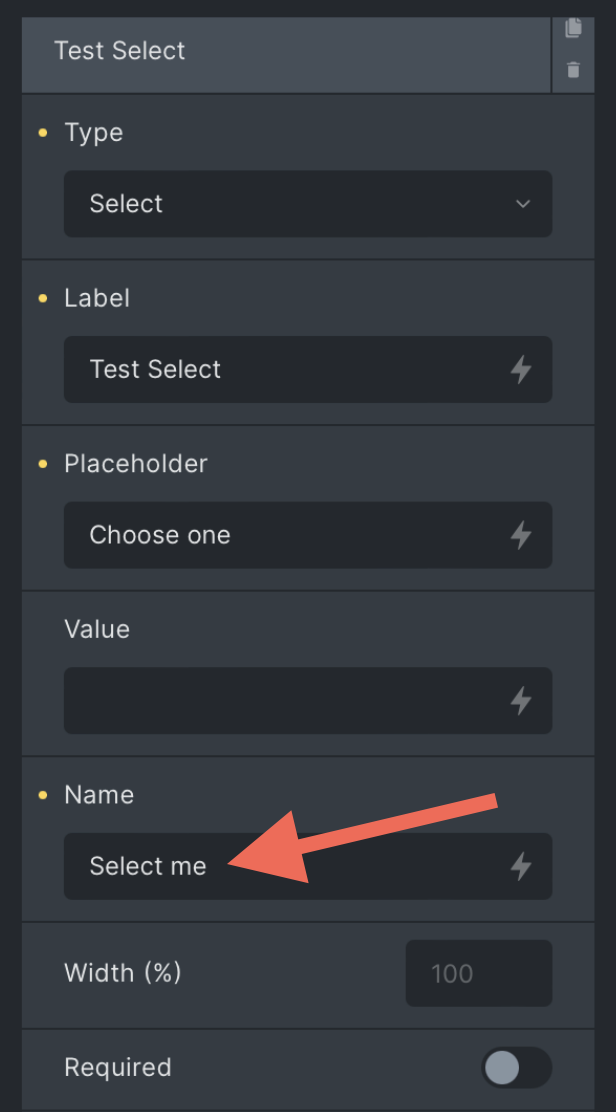Enable the Required toggle
This screenshot has width=616, height=1112.
516,1067
